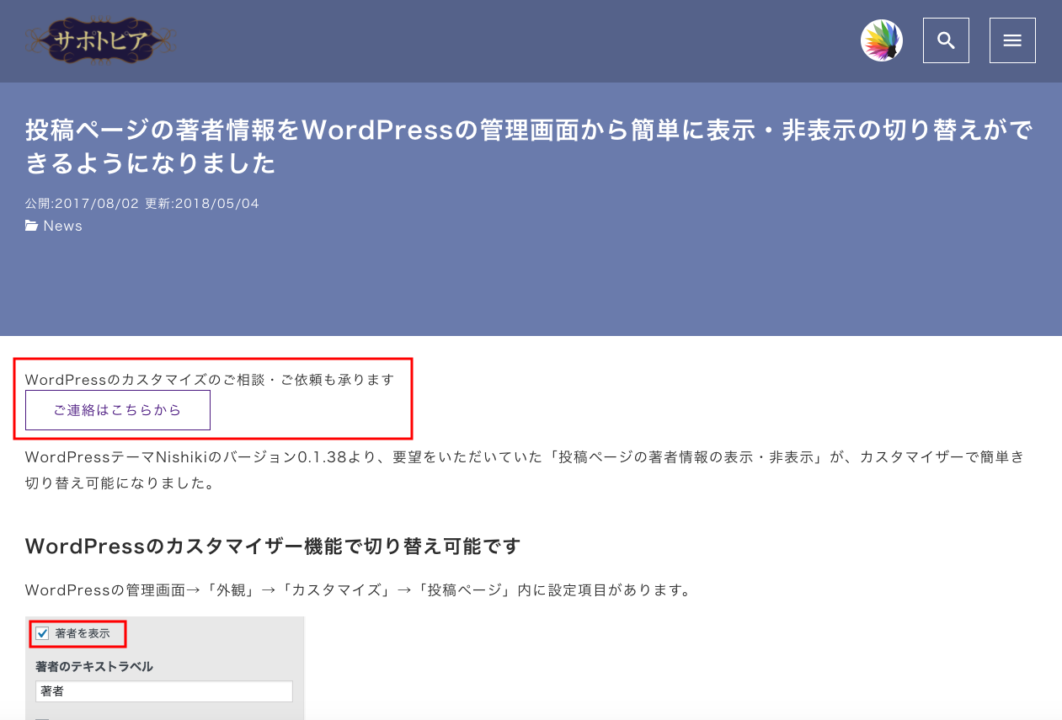Click the ご連絡はこちらから button
This screenshot has height=720, width=1062.
(118, 410)
